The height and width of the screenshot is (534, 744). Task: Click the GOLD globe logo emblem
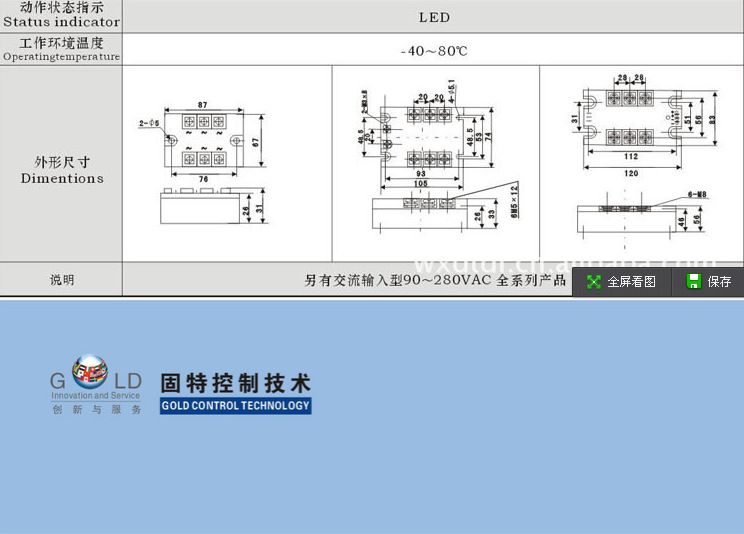point(90,373)
